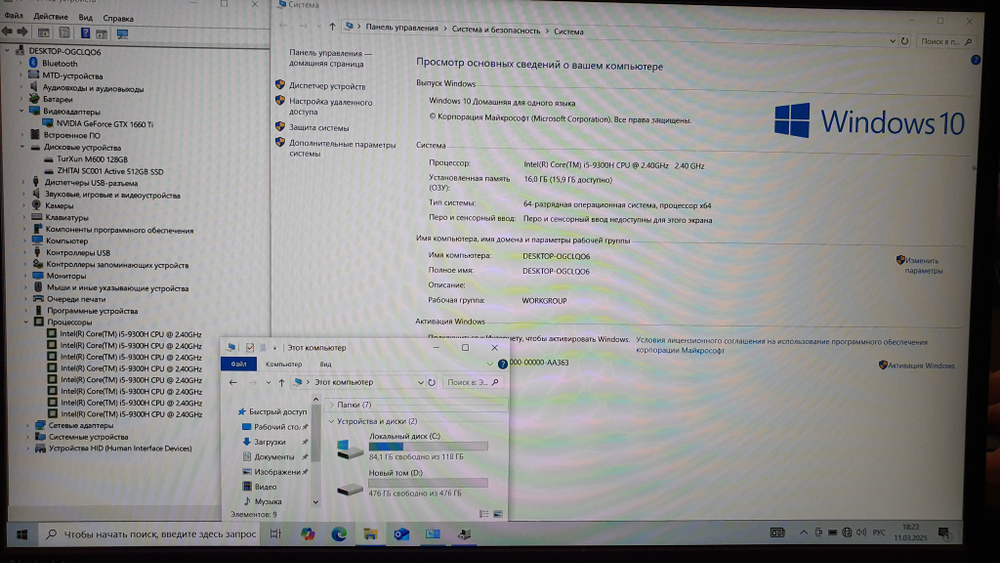Open the Explorer address bar dropdown
1000x563 pixels.
(x=420, y=383)
